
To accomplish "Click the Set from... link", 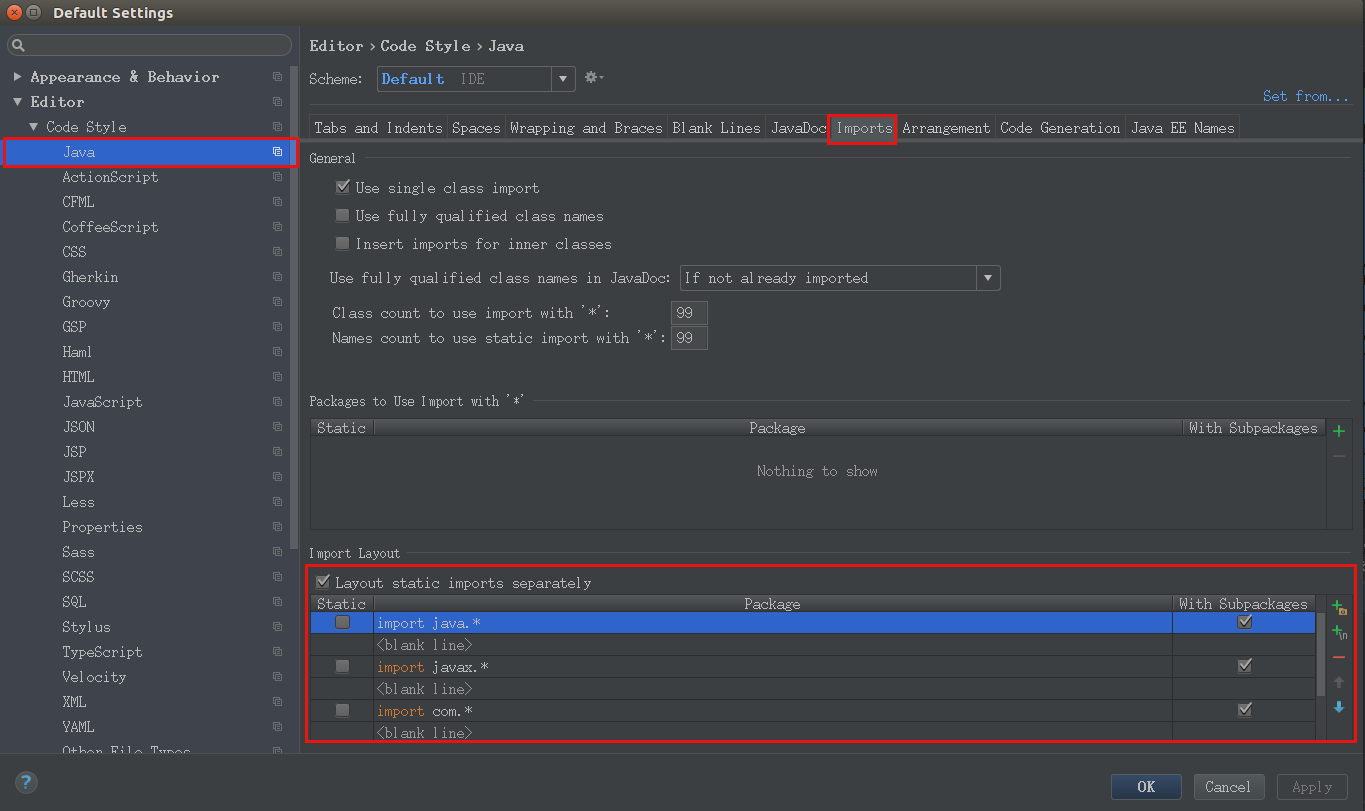I will [1306, 96].
